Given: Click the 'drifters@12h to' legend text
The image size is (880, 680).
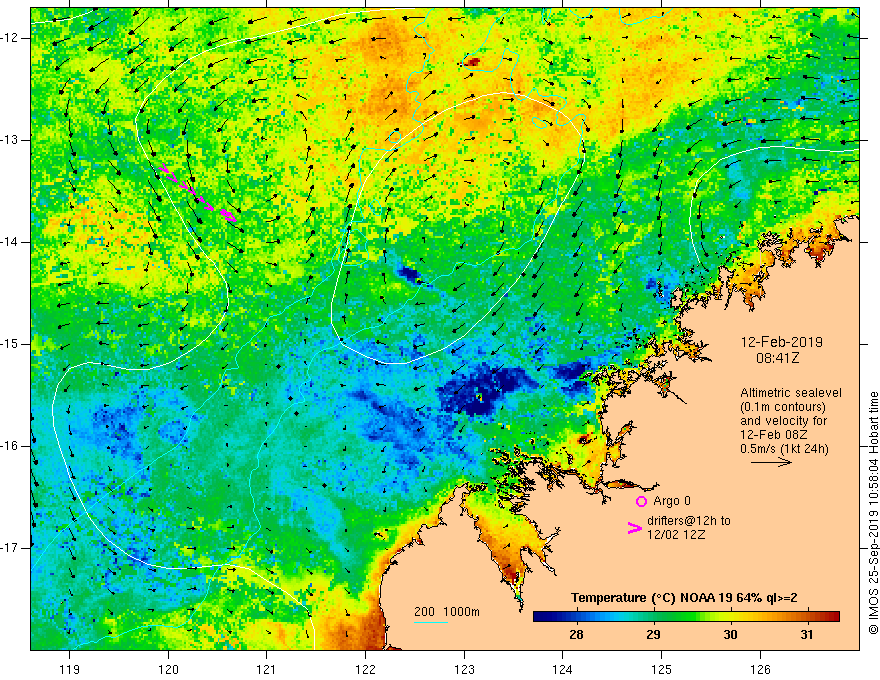Looking at the screenshot, I should pos(689,521).
